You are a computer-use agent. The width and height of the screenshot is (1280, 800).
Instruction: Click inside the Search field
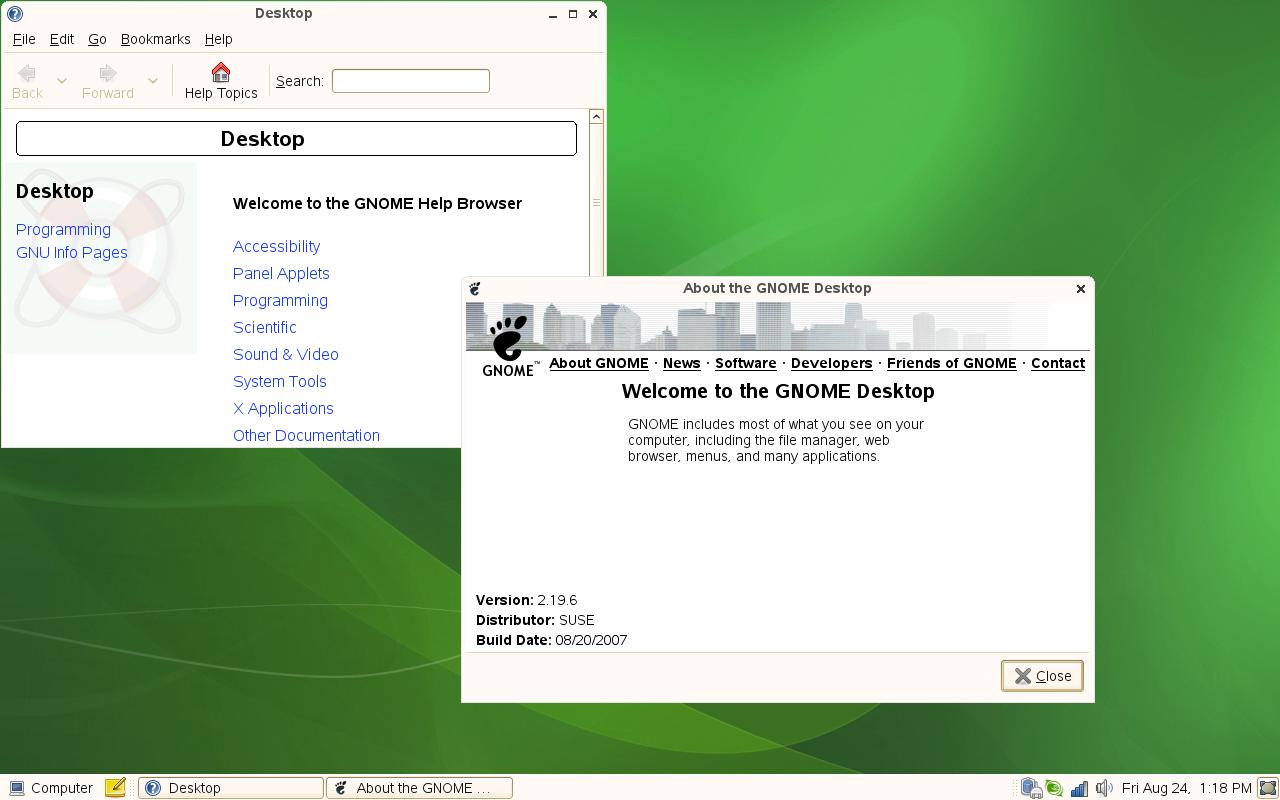410,81
